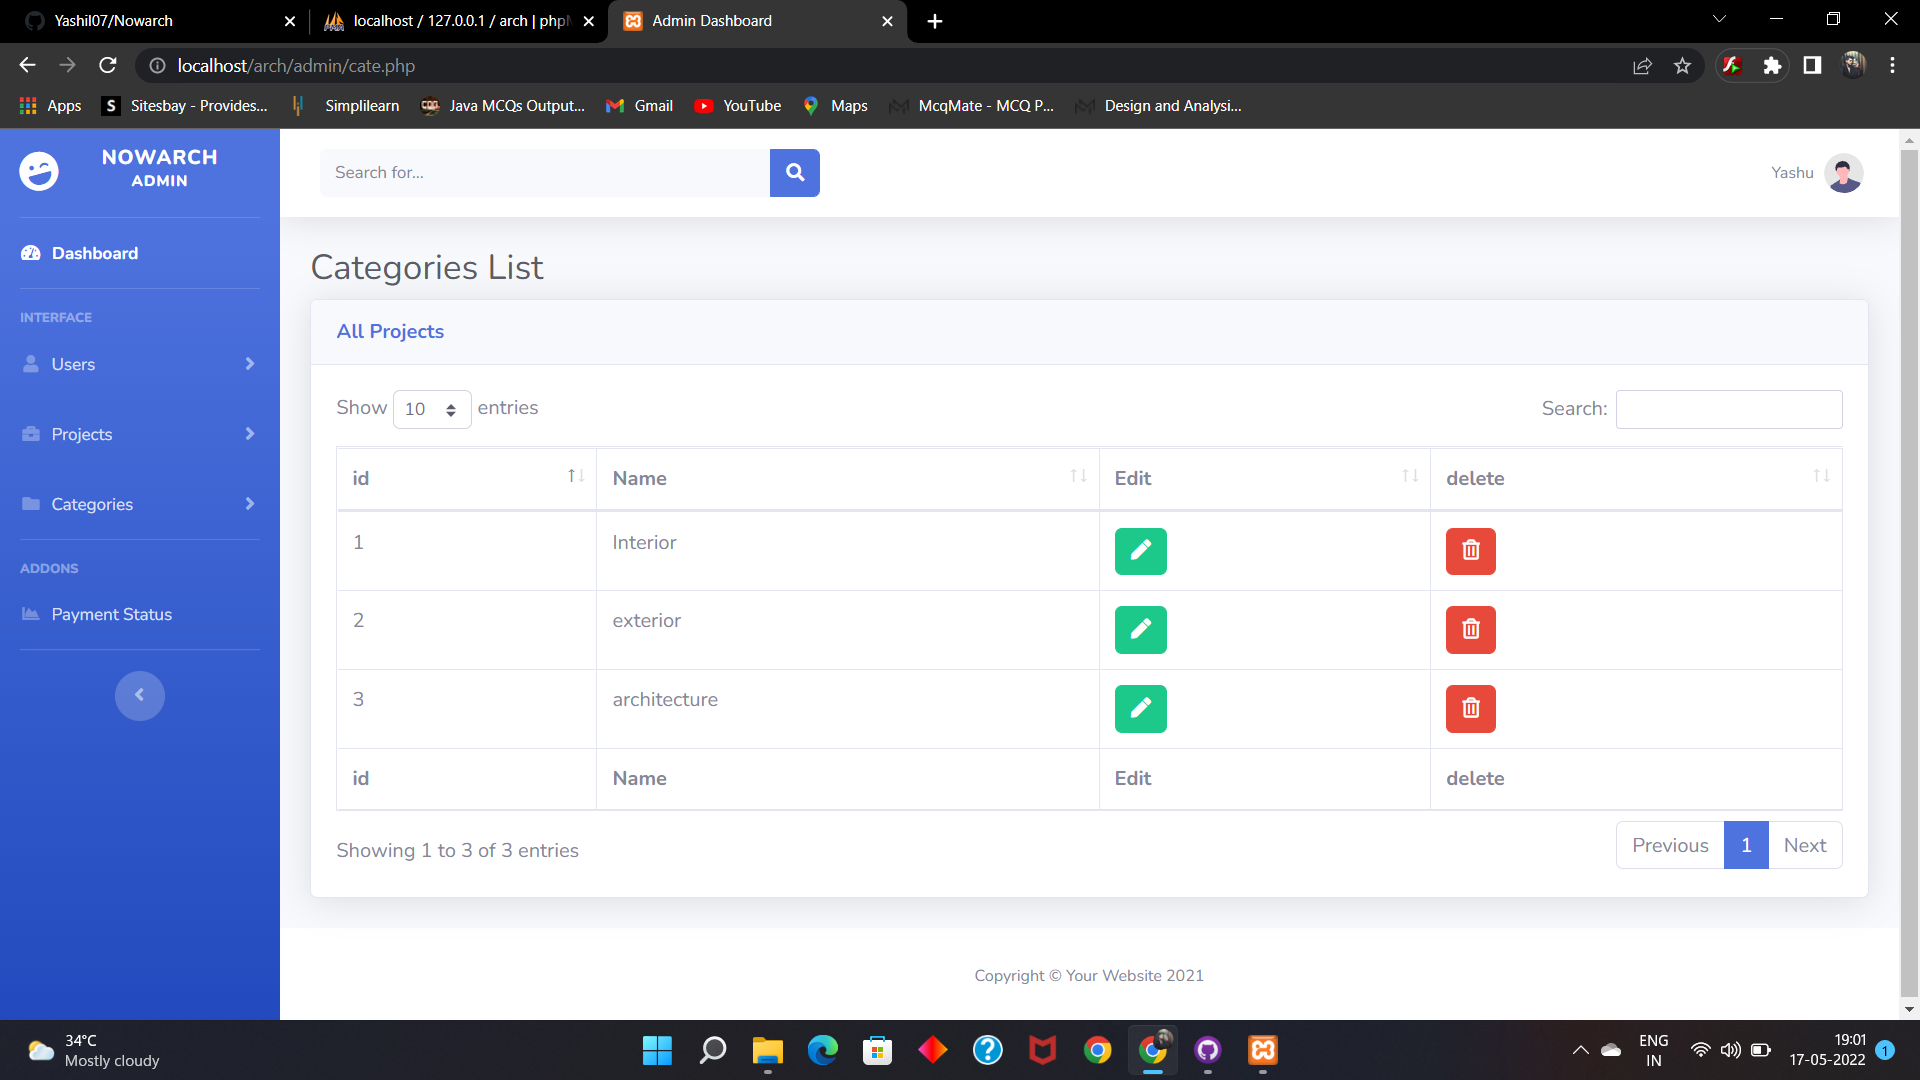Viewport: 1920px width, 1080px height.
Task: Click the Dashboard speedometer icon in sidebar
Action: [x=30, y=253]
